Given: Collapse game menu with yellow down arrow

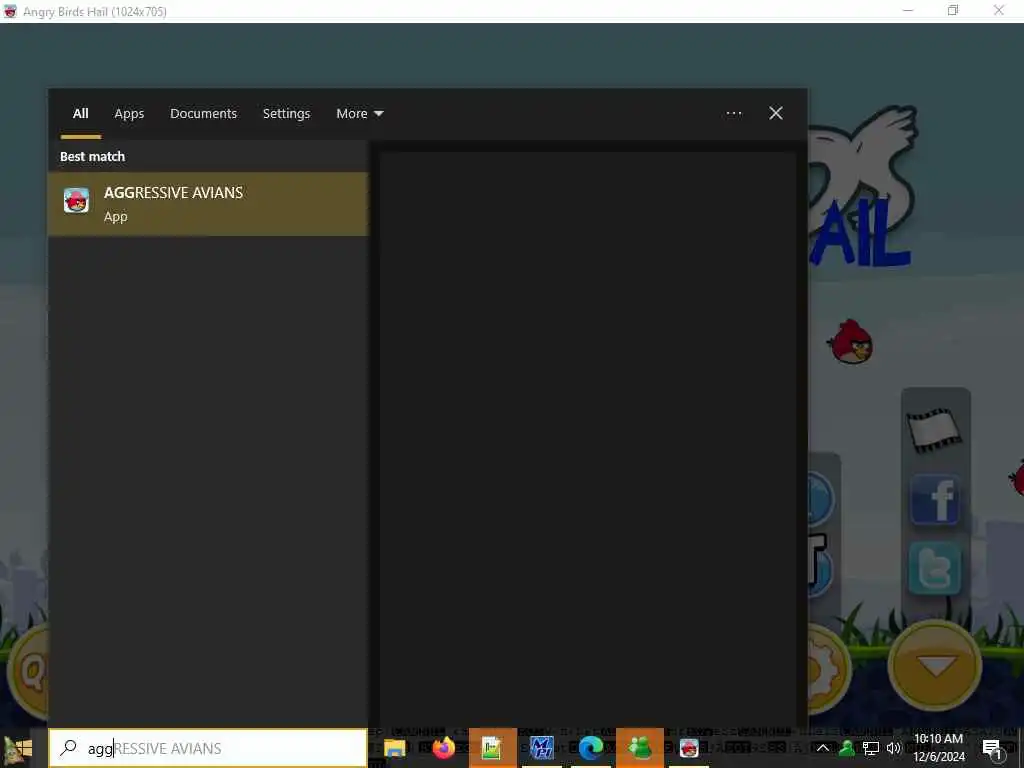Looking at the screenshot, I should tap(935, 665).
